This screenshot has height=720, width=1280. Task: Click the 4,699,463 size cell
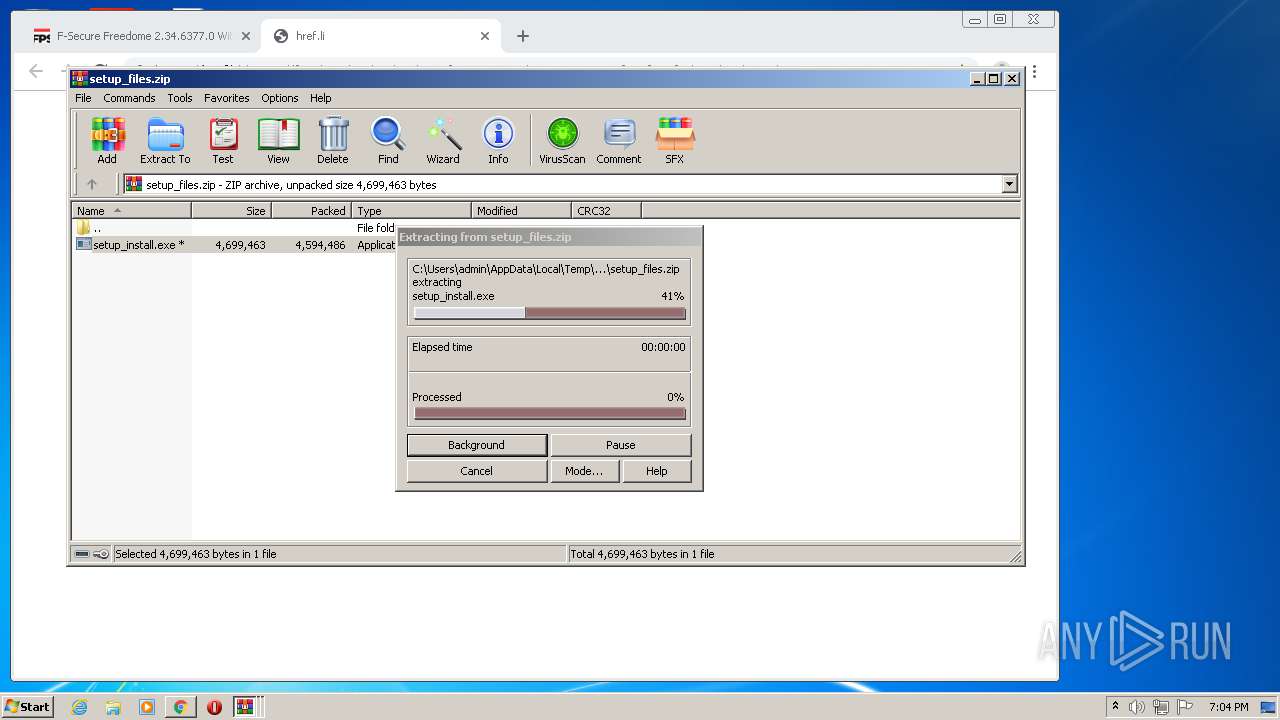pos(240,244)
